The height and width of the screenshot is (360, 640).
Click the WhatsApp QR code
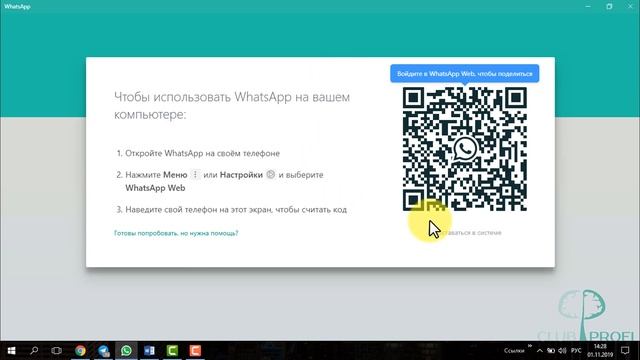click(x=464, y=149)
